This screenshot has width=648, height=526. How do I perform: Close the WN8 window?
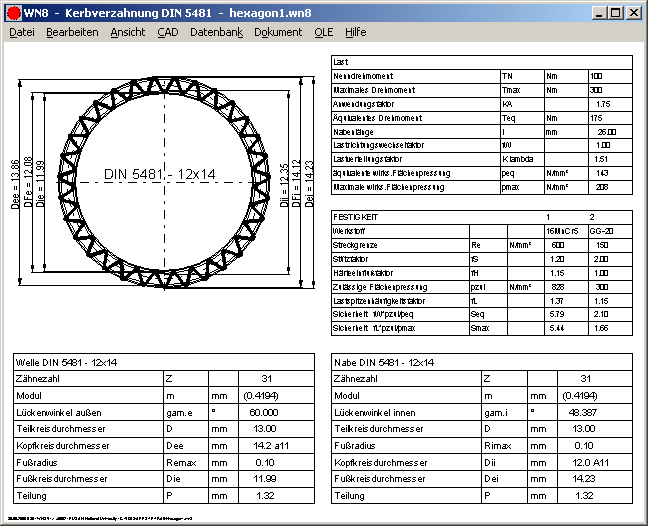pyautogui.click(x=633, y=12)
